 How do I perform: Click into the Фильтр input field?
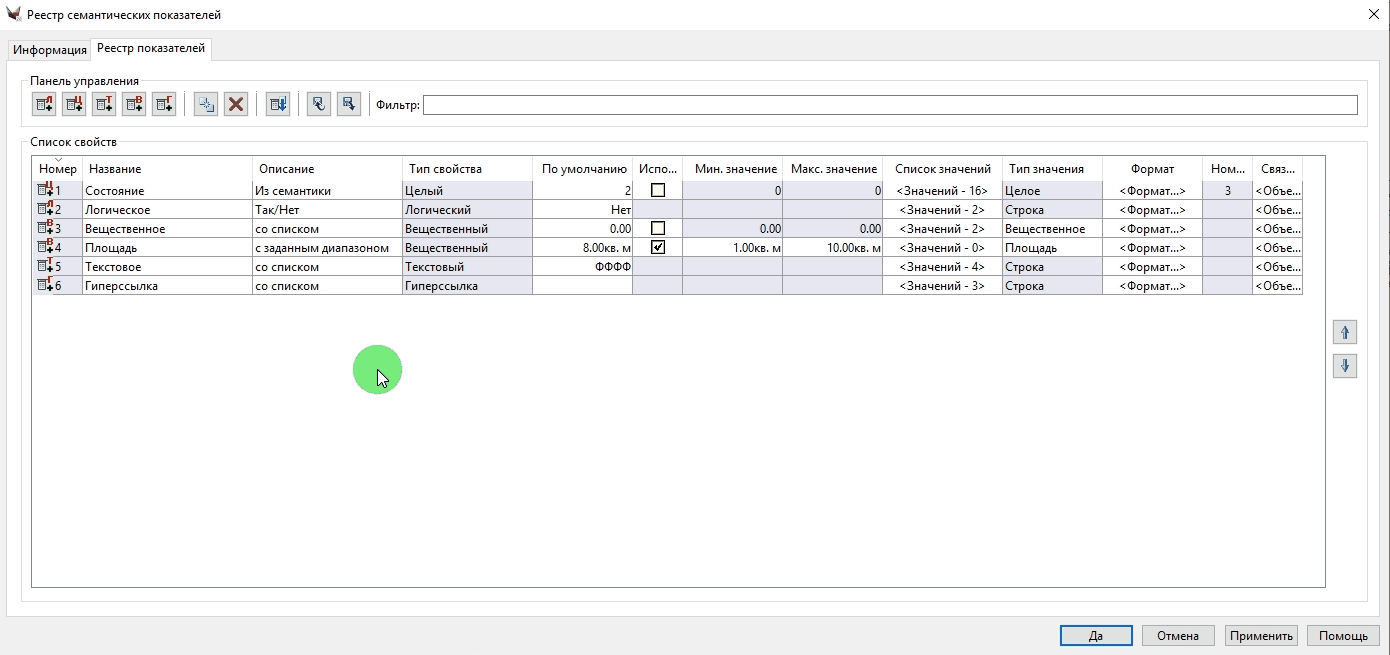(890, 105)
